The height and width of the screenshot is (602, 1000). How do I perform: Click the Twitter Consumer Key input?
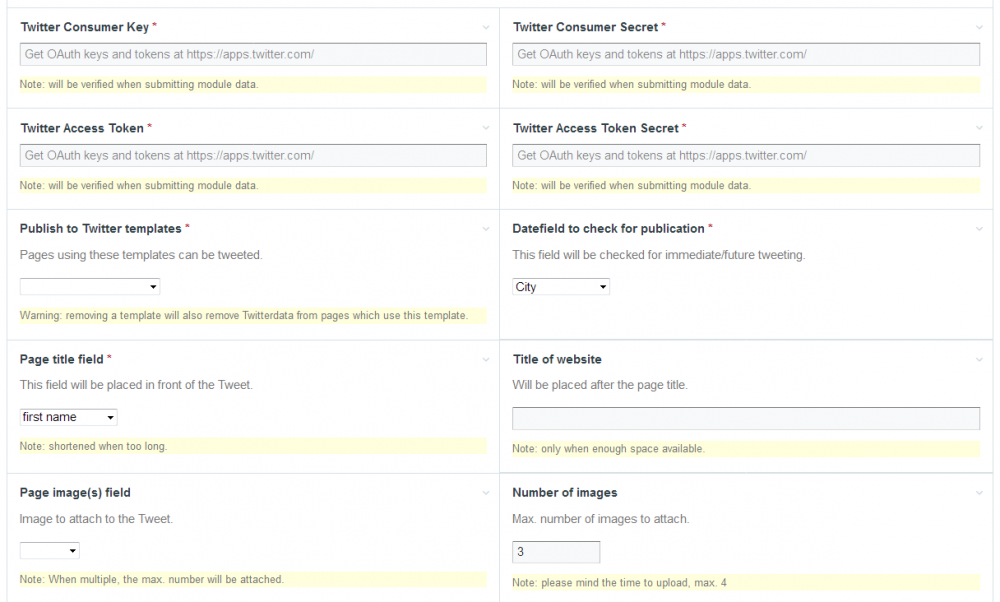[253, 55]
